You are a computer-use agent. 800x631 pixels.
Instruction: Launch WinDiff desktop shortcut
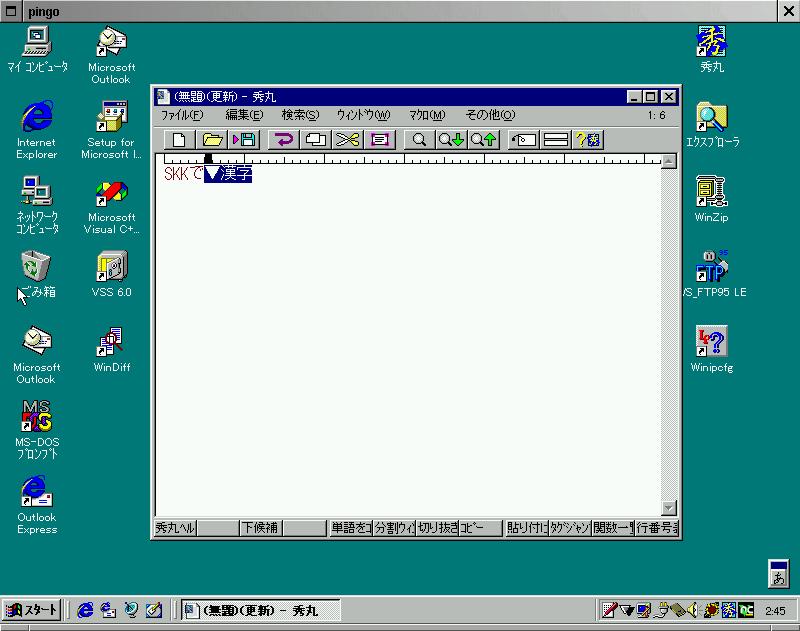tap(111, 349)
